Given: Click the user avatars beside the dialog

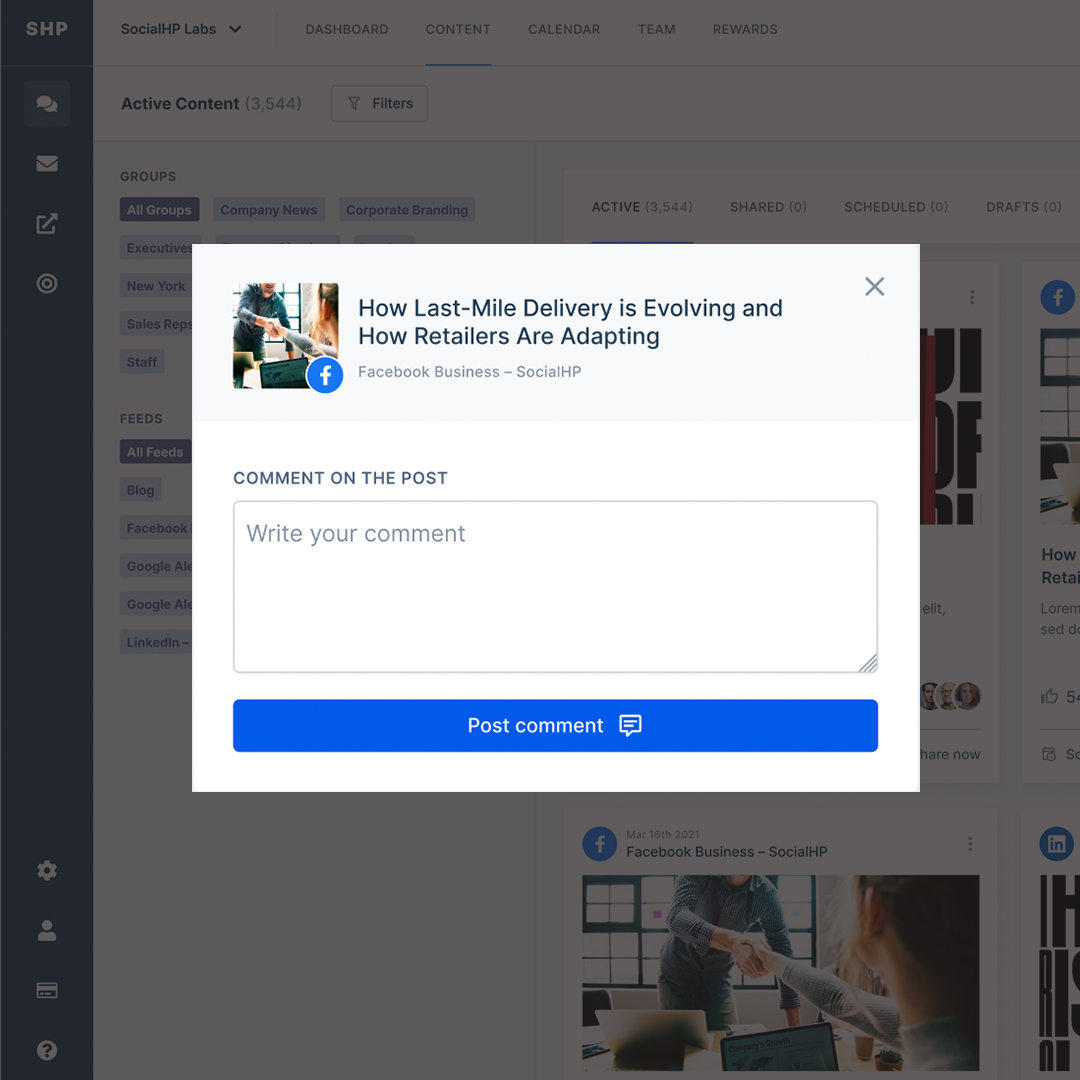Looking at the screenshot, I should click(x=951, y=696).
